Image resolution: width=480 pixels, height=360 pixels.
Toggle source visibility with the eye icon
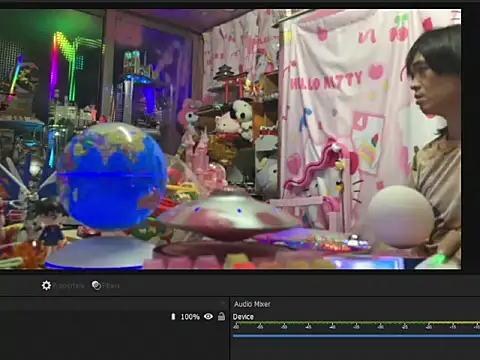(x=208, y=316)
